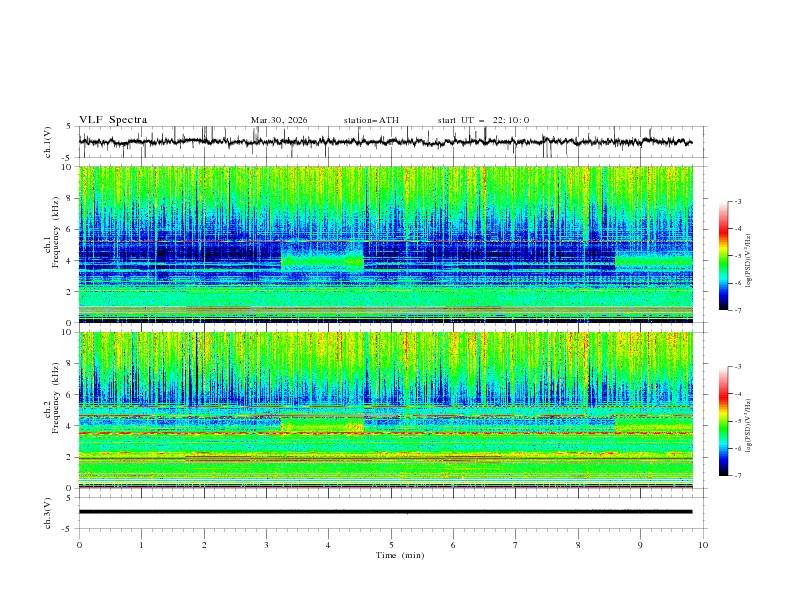
Task: Click the "4" tick on the time axis
Action: (328, 545)
